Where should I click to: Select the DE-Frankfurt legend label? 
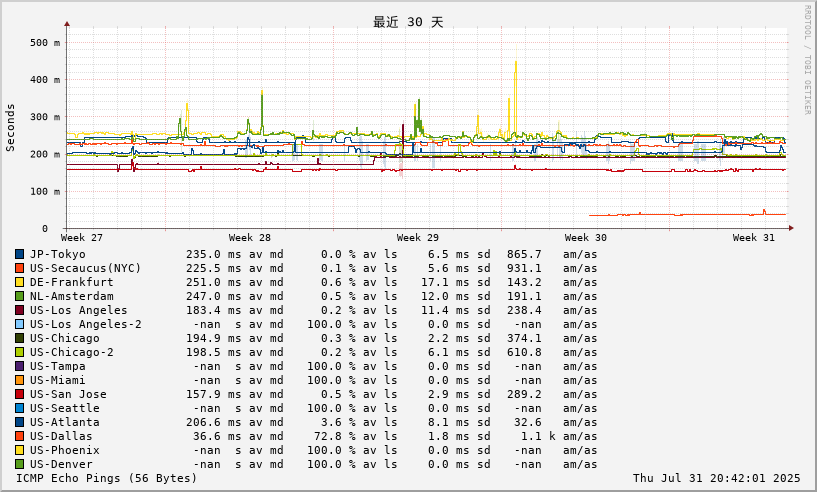[71, 282]
